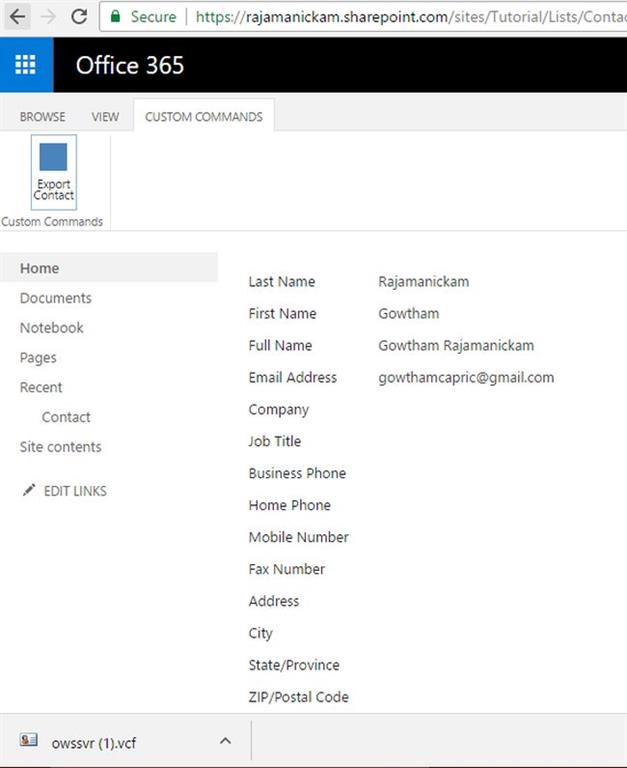Open the Office 365 app launcher grid
The width and height of the screenshot is (627, 768).
tap(25, 65)
